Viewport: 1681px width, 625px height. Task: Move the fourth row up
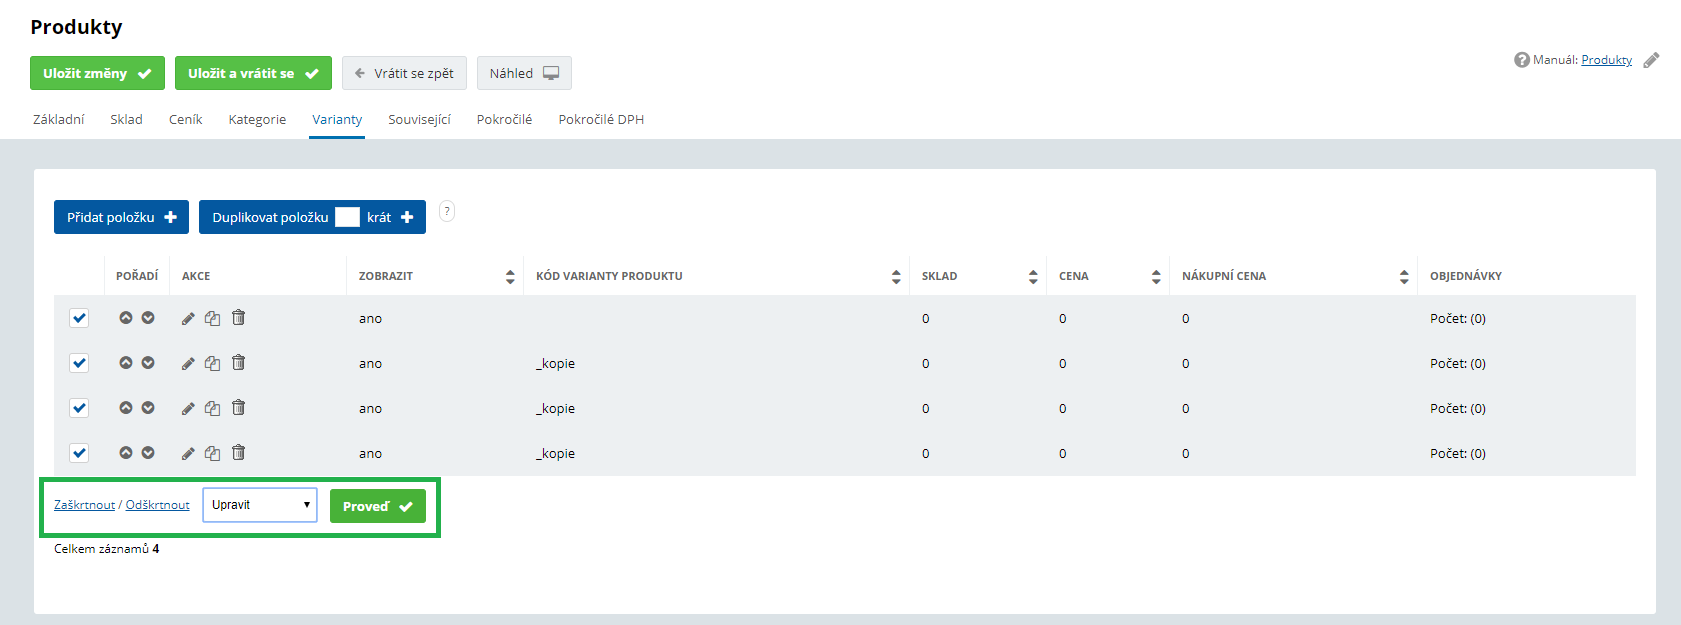(x=126, y=453)
